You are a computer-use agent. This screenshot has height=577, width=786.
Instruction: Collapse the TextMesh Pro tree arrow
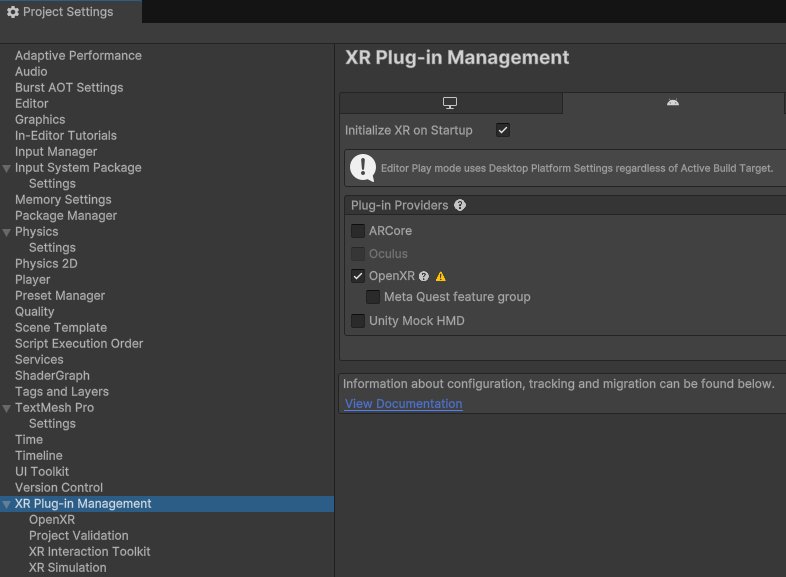(x=7, y=409)
